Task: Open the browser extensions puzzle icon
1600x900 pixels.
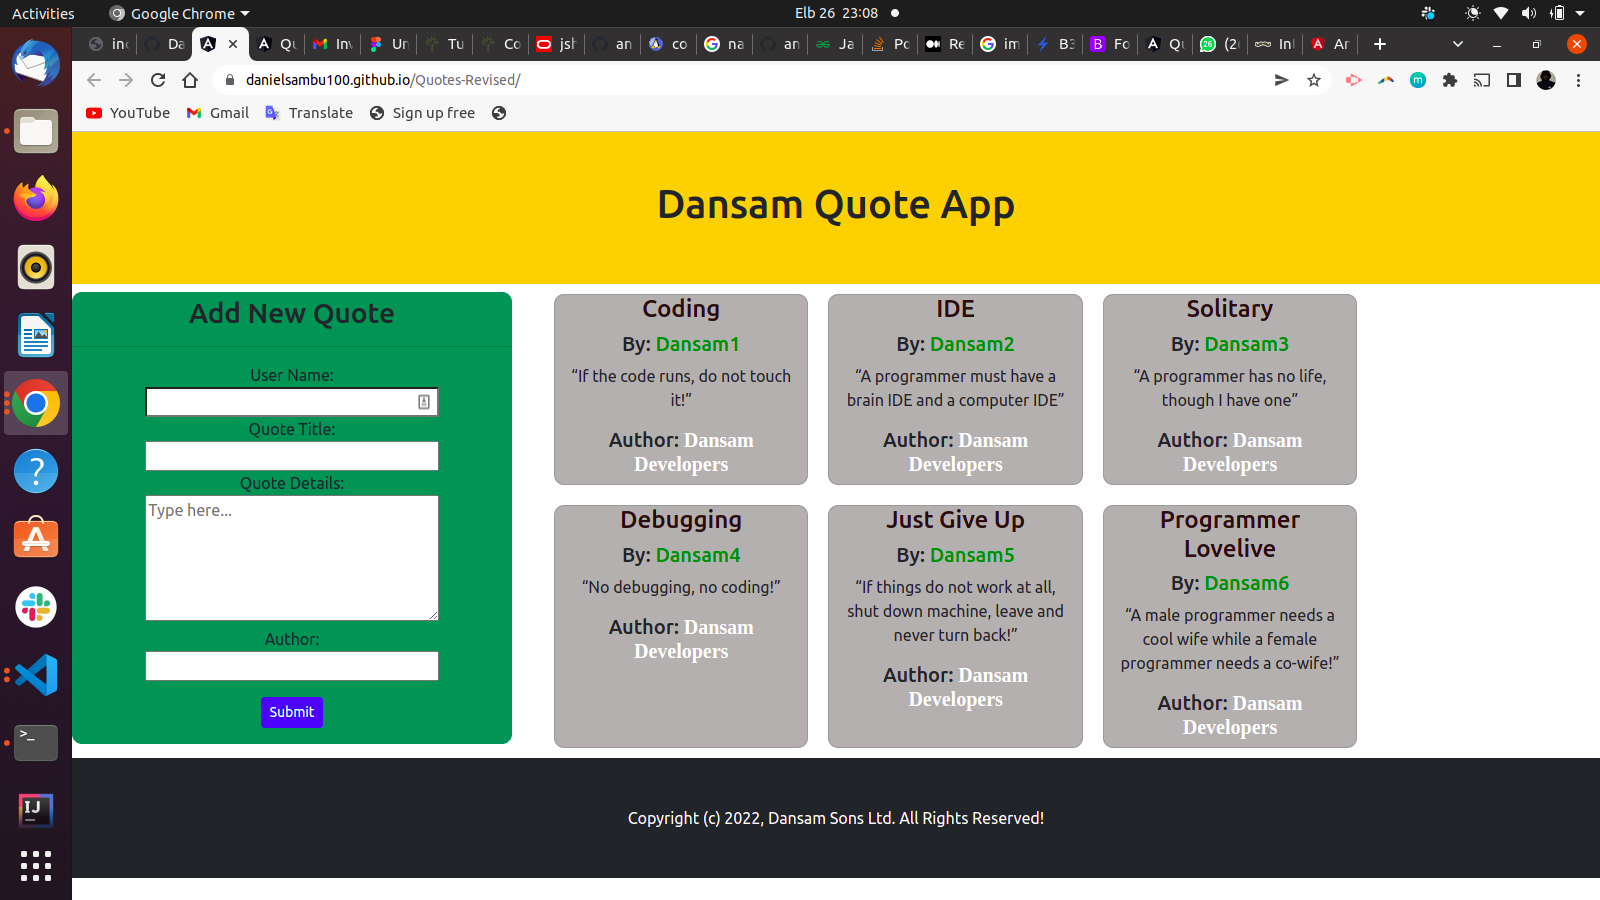Action: tap(1450, 80)
